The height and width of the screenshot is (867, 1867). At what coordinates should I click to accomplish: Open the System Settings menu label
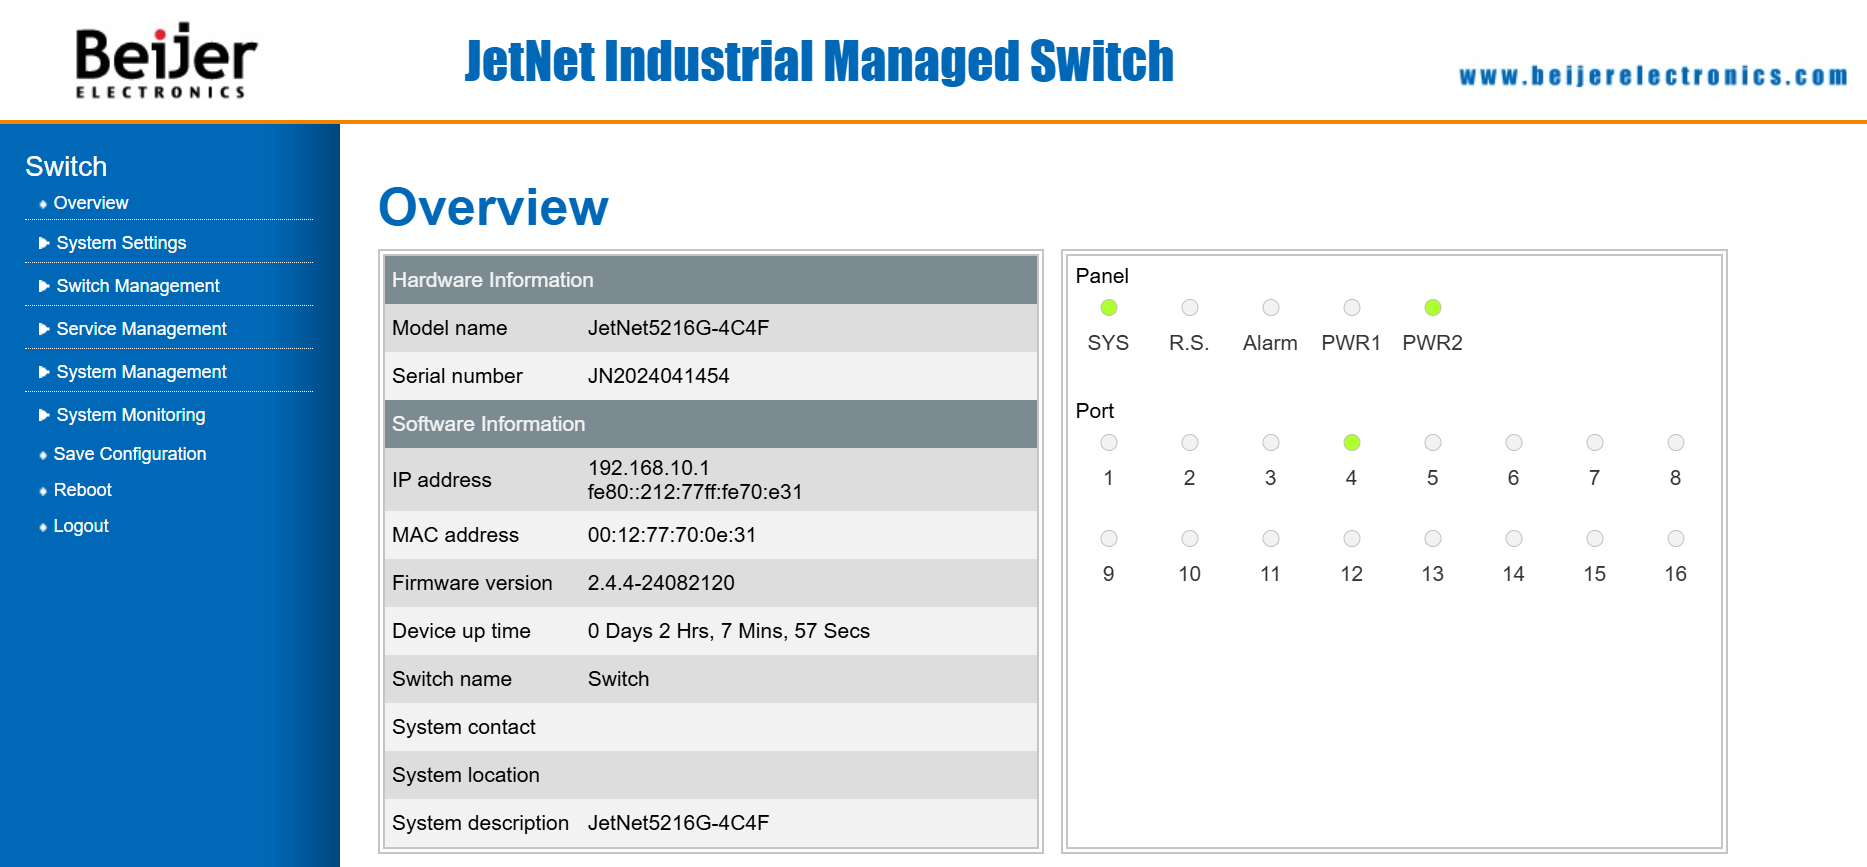[121, 243]
